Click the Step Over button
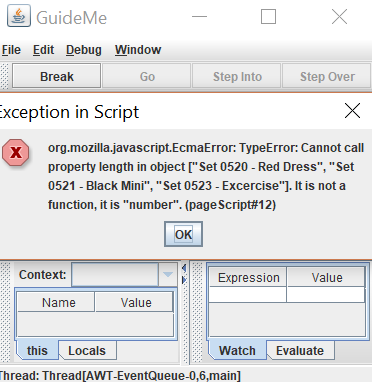Screen dimensions: 372x382 coord(327,77)
